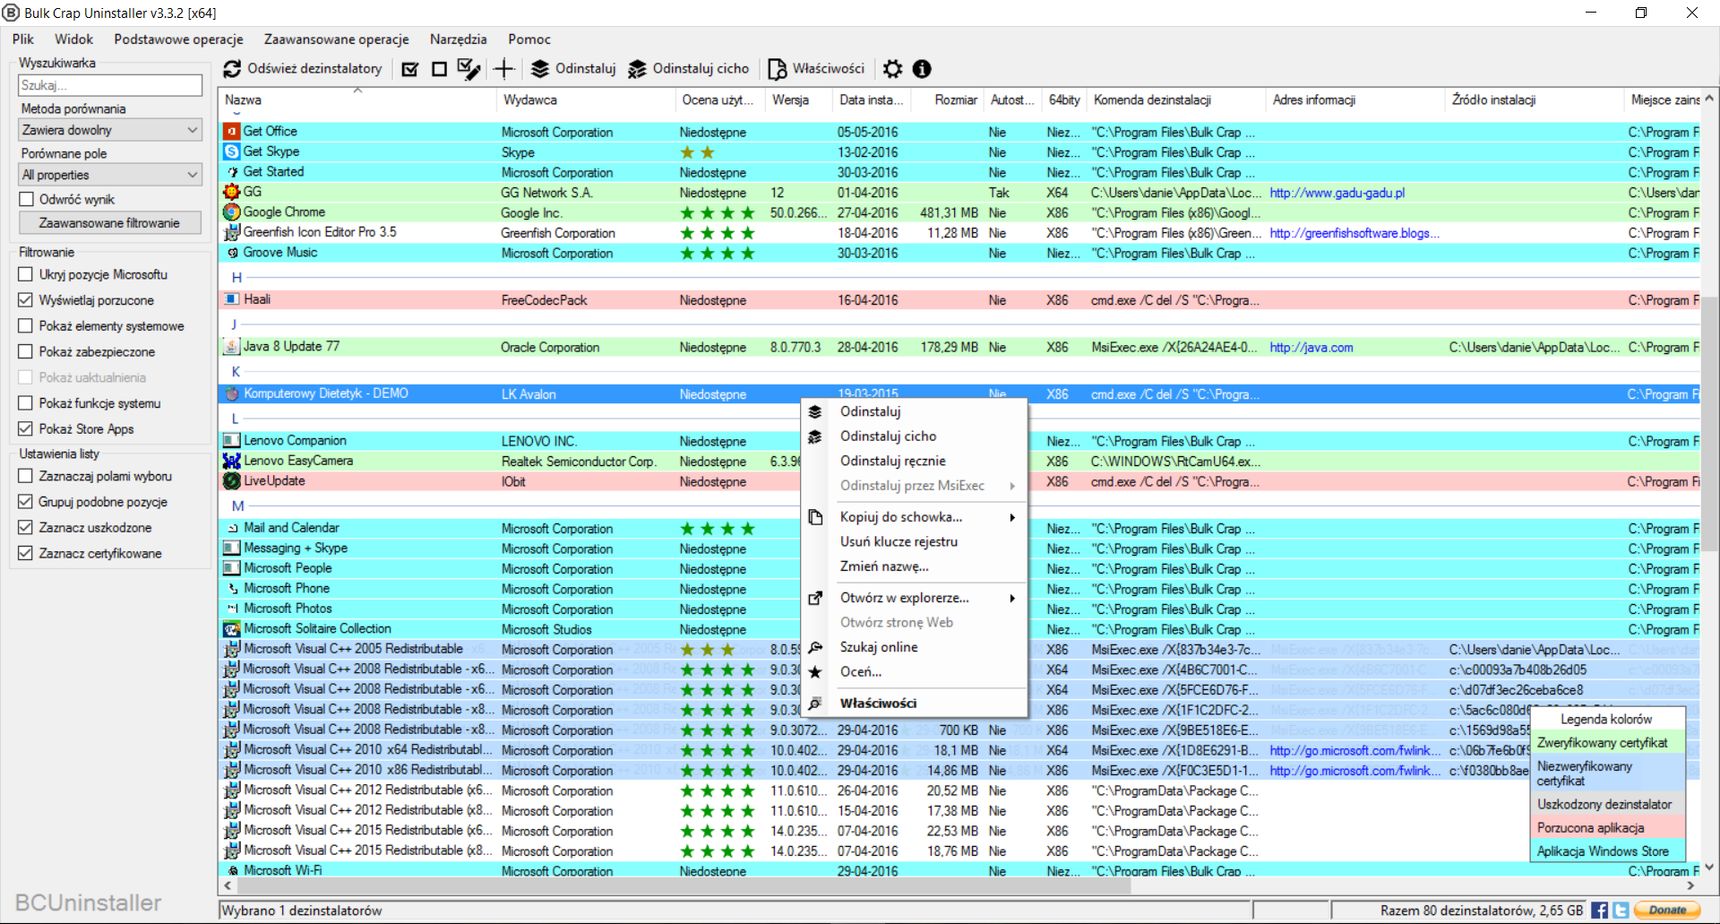
Task: Enable Ukryj pozycje Microsoftu checkbox
Action: (x=26, y=274)
